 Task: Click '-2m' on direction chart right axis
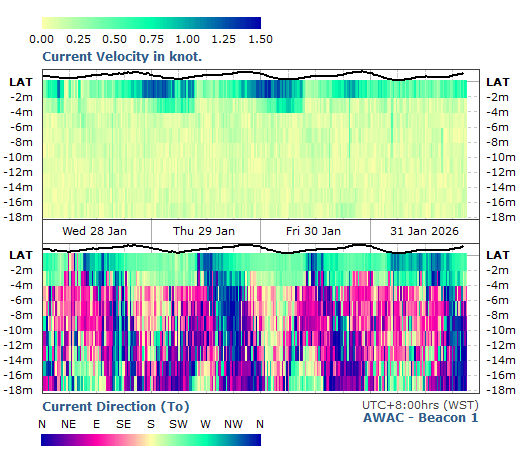(x=497, y=270)
